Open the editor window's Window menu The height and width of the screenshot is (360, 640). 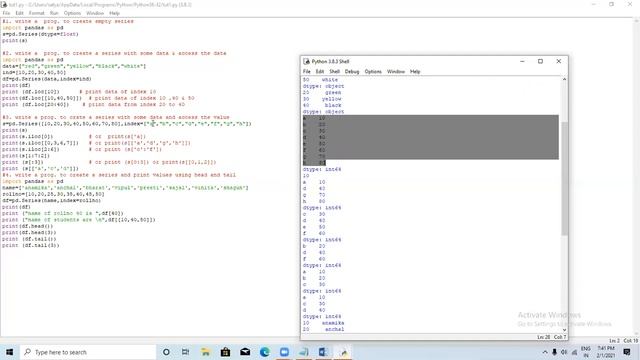tap(95, 13)
